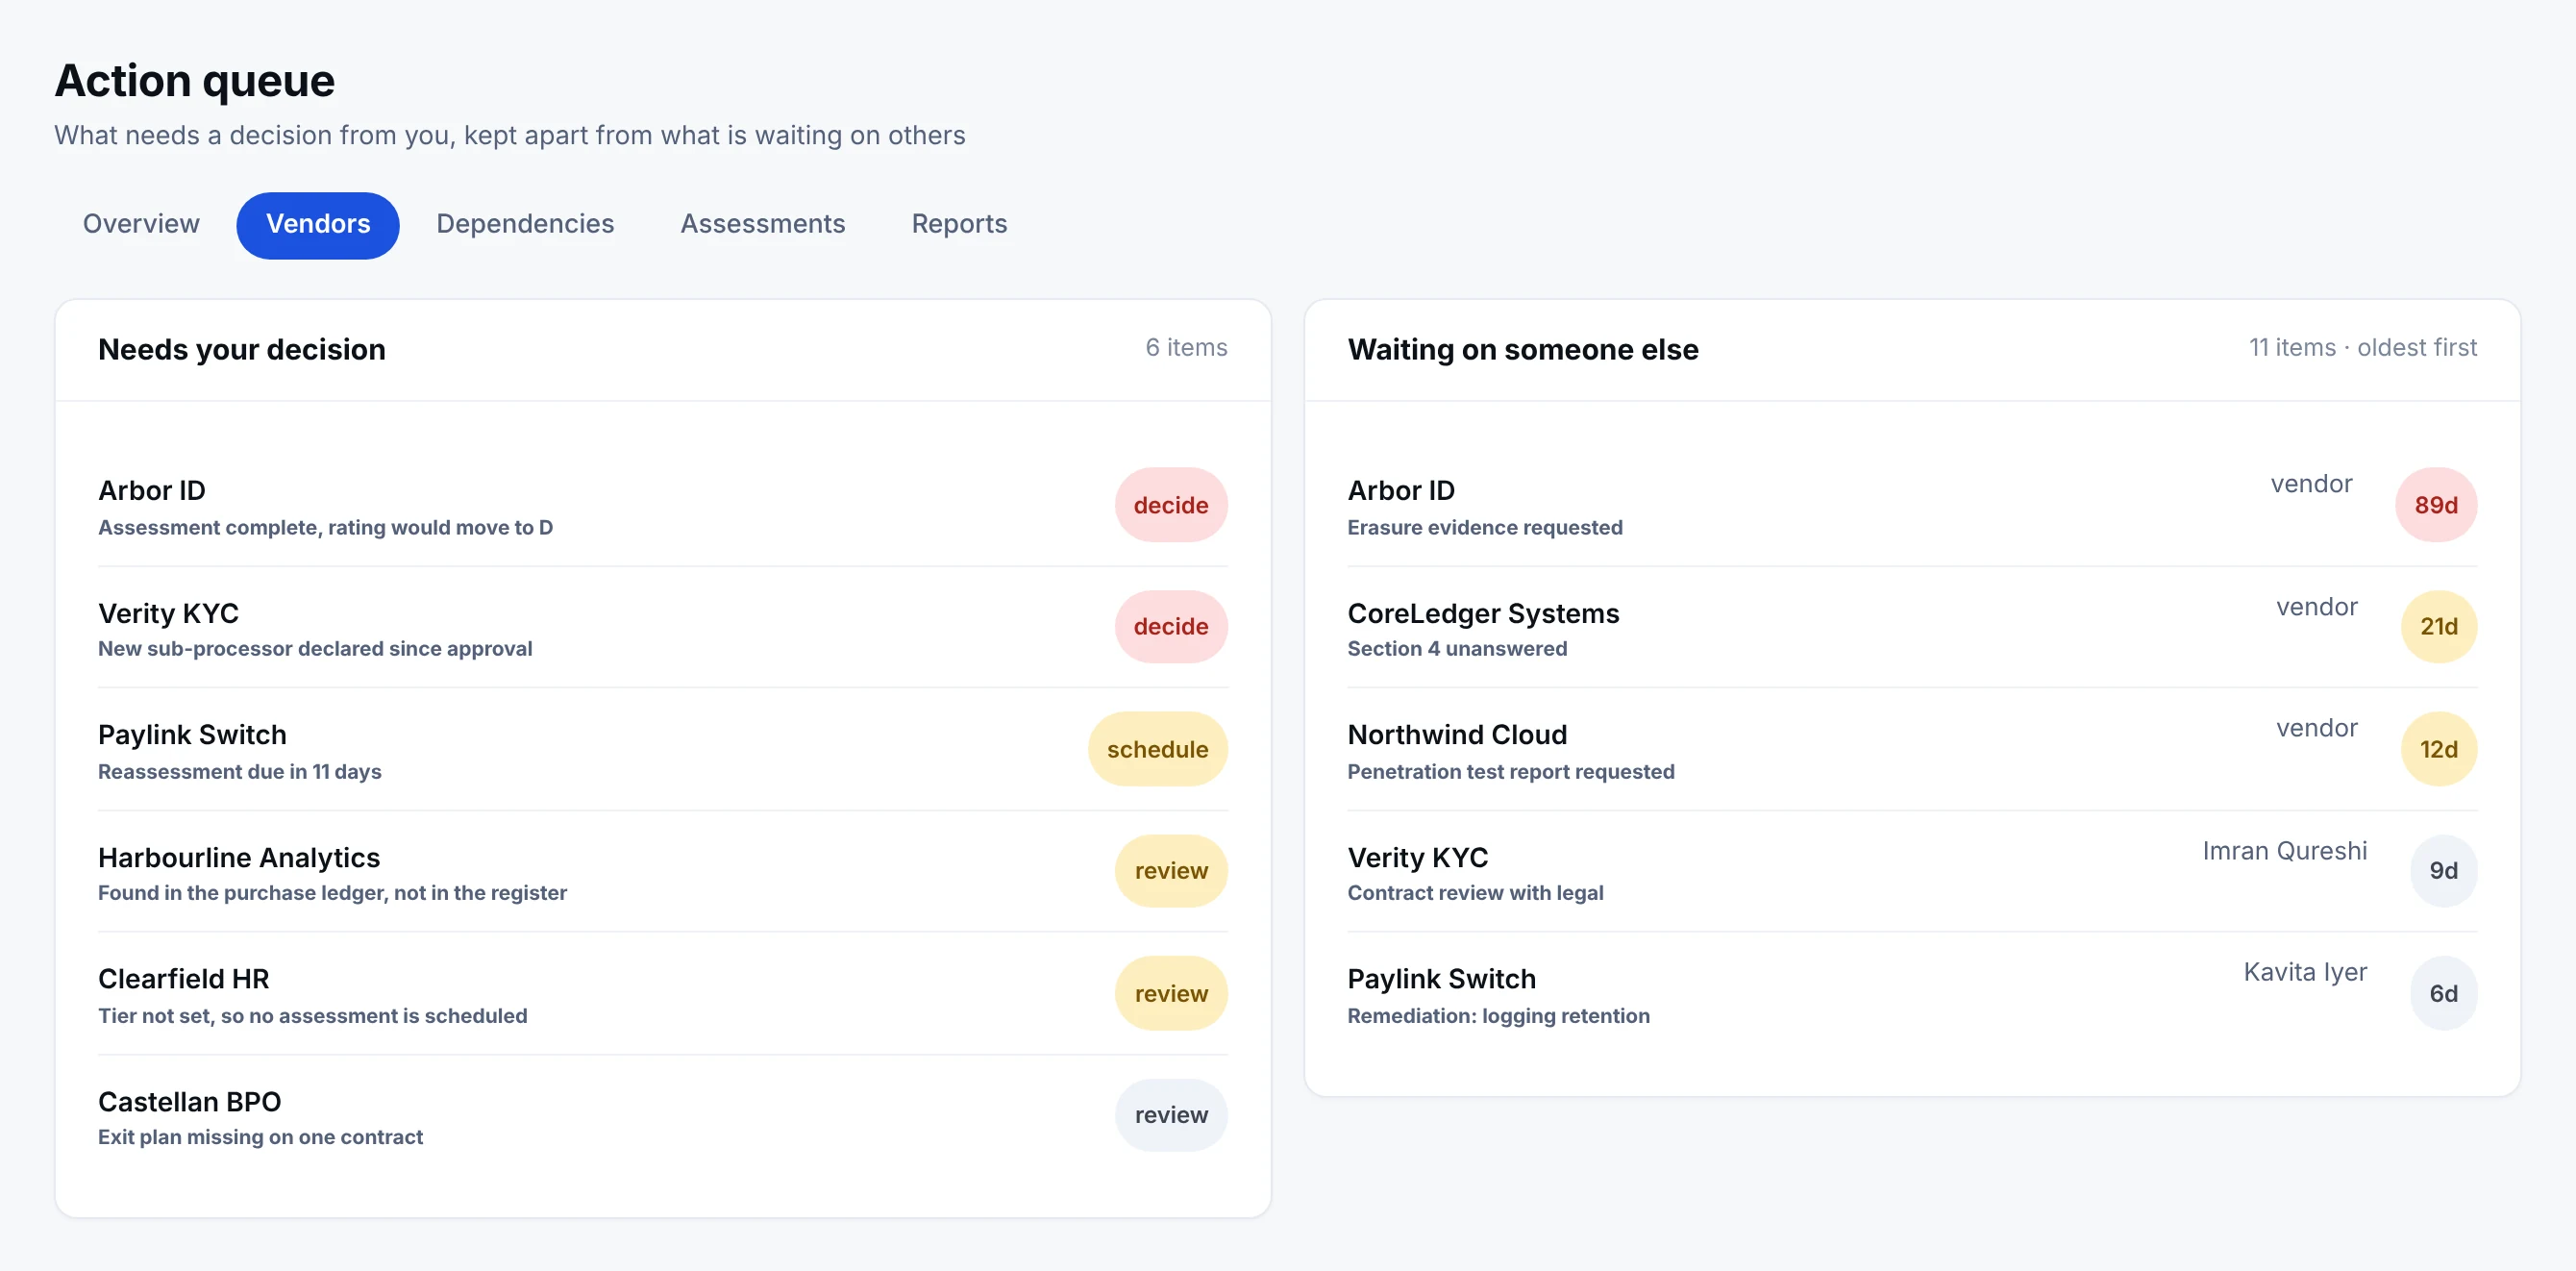Open the Castellan BPO item
The height and width of the screenshot is (1271, 2576).
[x=662, y=1116]
